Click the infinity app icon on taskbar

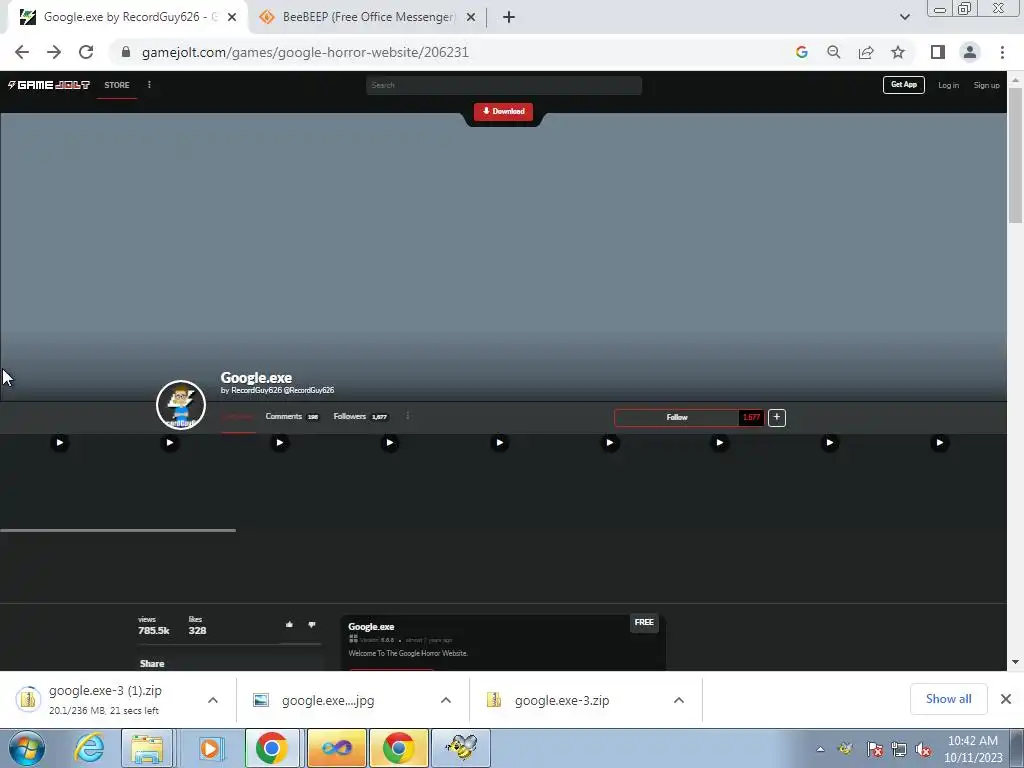tap(337, 748)
